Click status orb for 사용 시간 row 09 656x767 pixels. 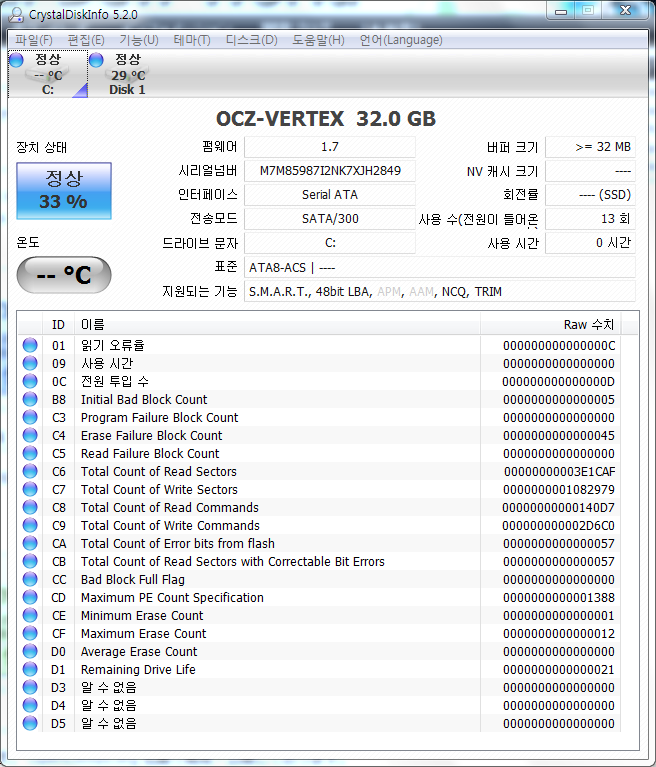(30, 363)
